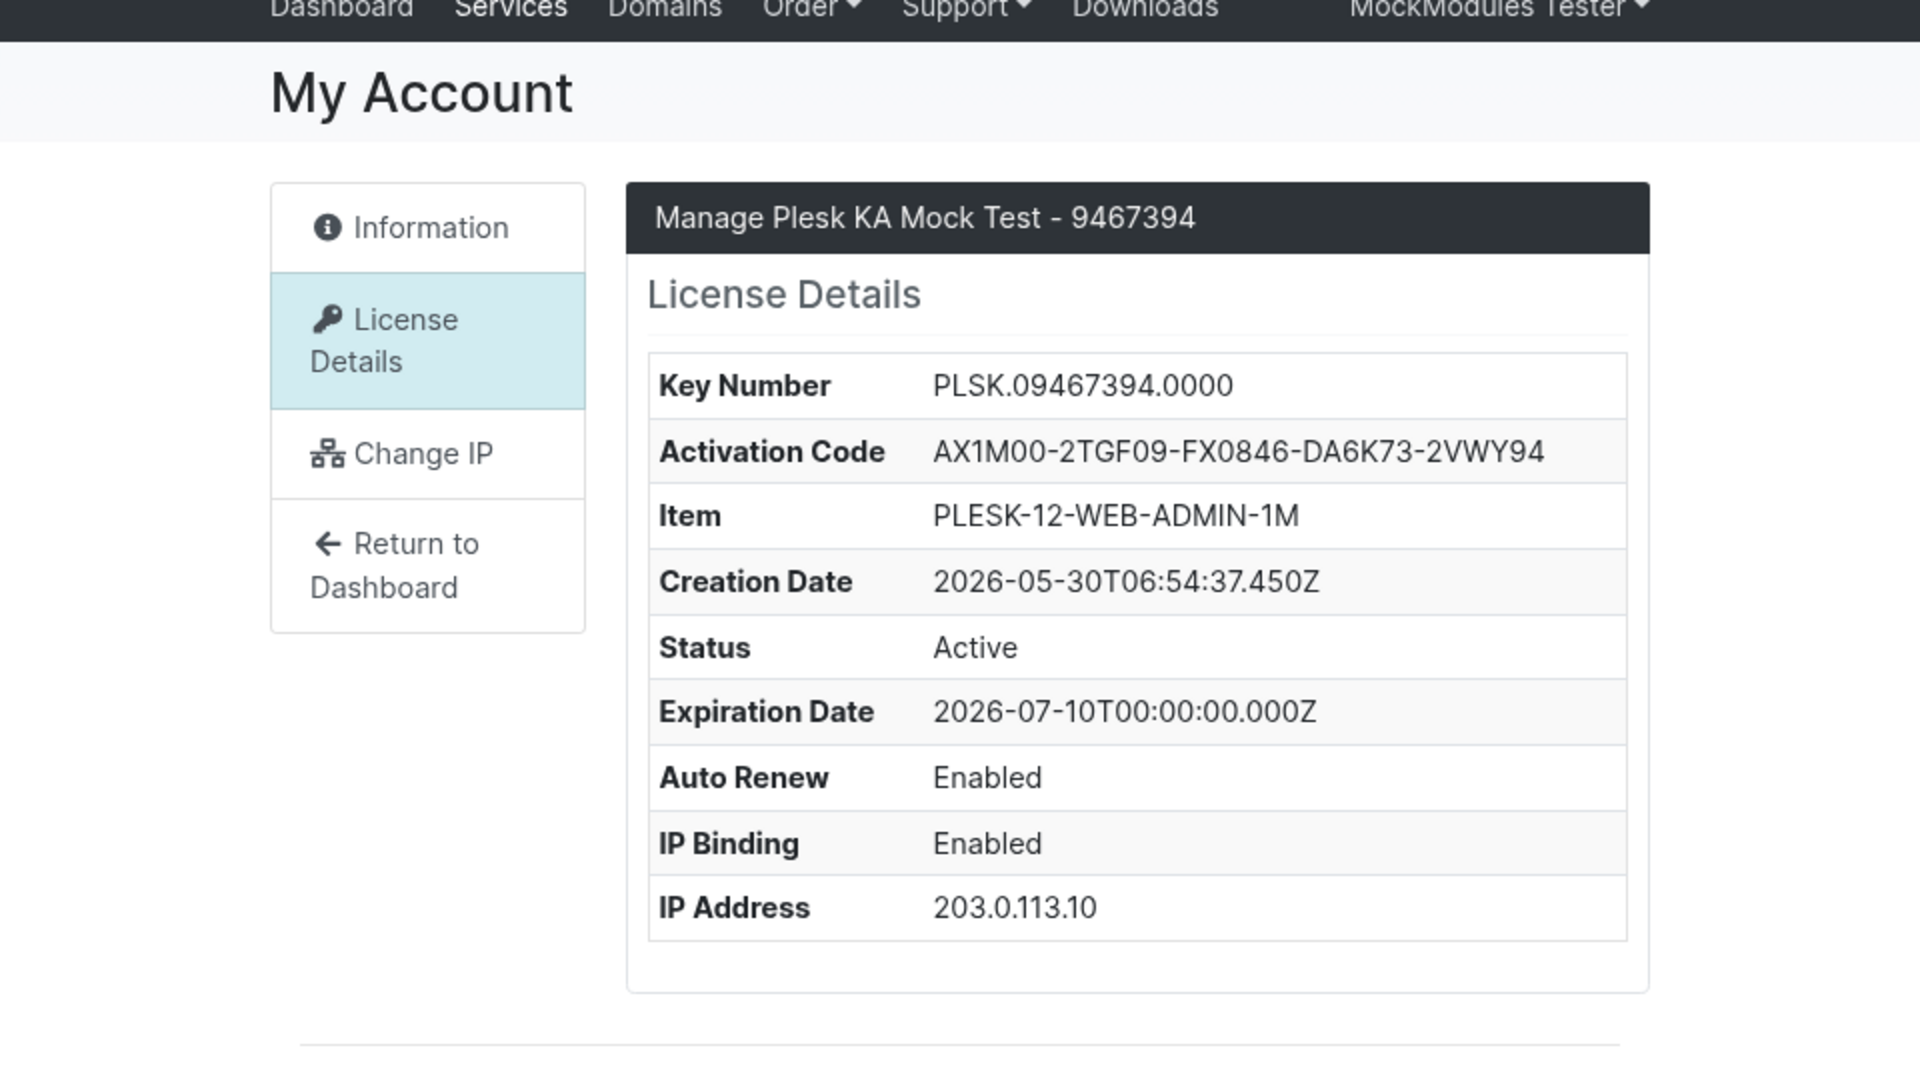Click the License Details section heading

(784, 295)
